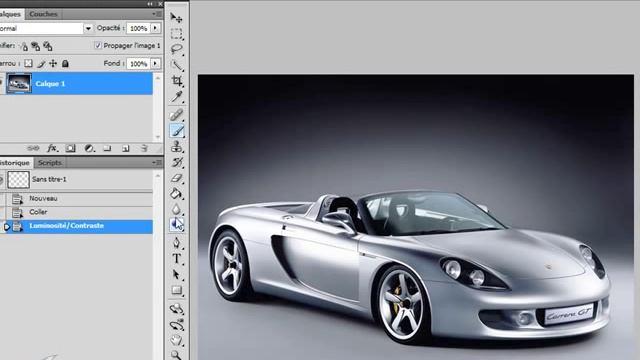
Task: Select the Magic Wand tool
Action: 176,65
